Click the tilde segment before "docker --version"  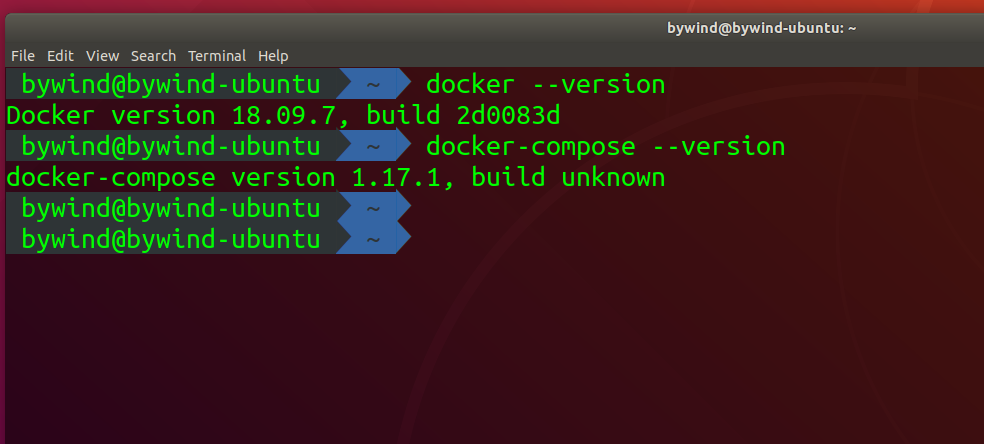coord(372,84)
